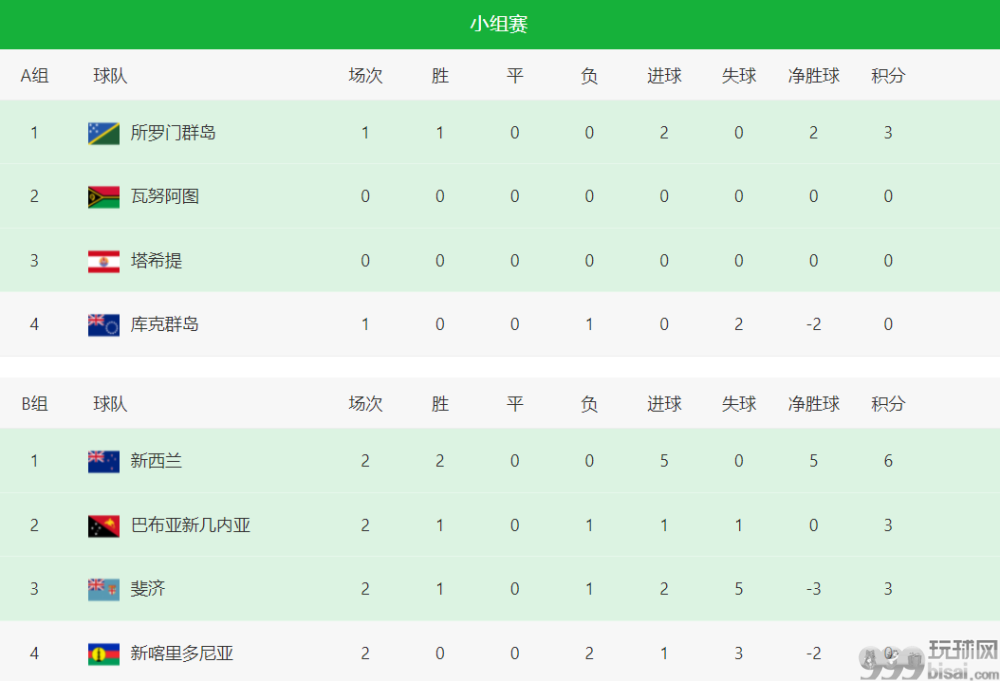Open the 新西兰 team link
Image resolution: width=1000 pixels, height=681 pixels.
[156, 461]
